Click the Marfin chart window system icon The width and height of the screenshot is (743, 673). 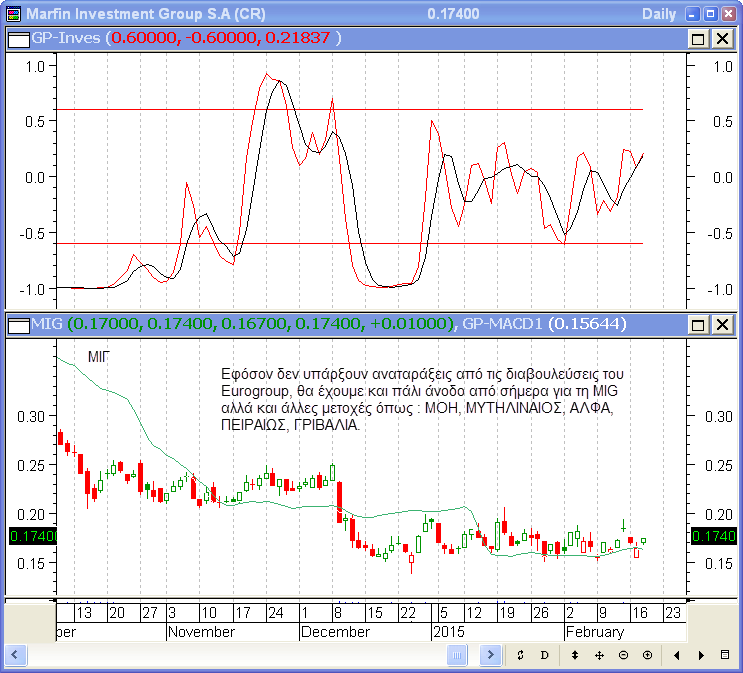pyautogui.click(x=14, y=14)
